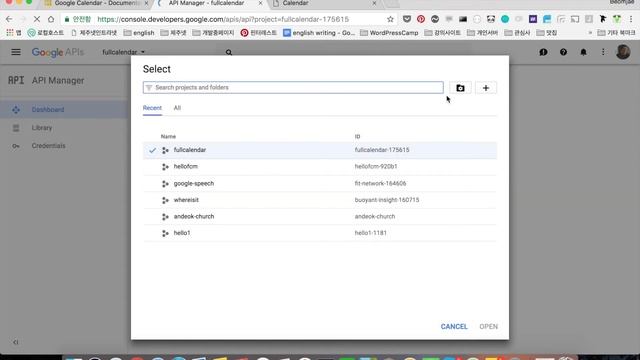Click the project icon beside google-speech
Screen dimensions: 640x360
tap(165, 184)
